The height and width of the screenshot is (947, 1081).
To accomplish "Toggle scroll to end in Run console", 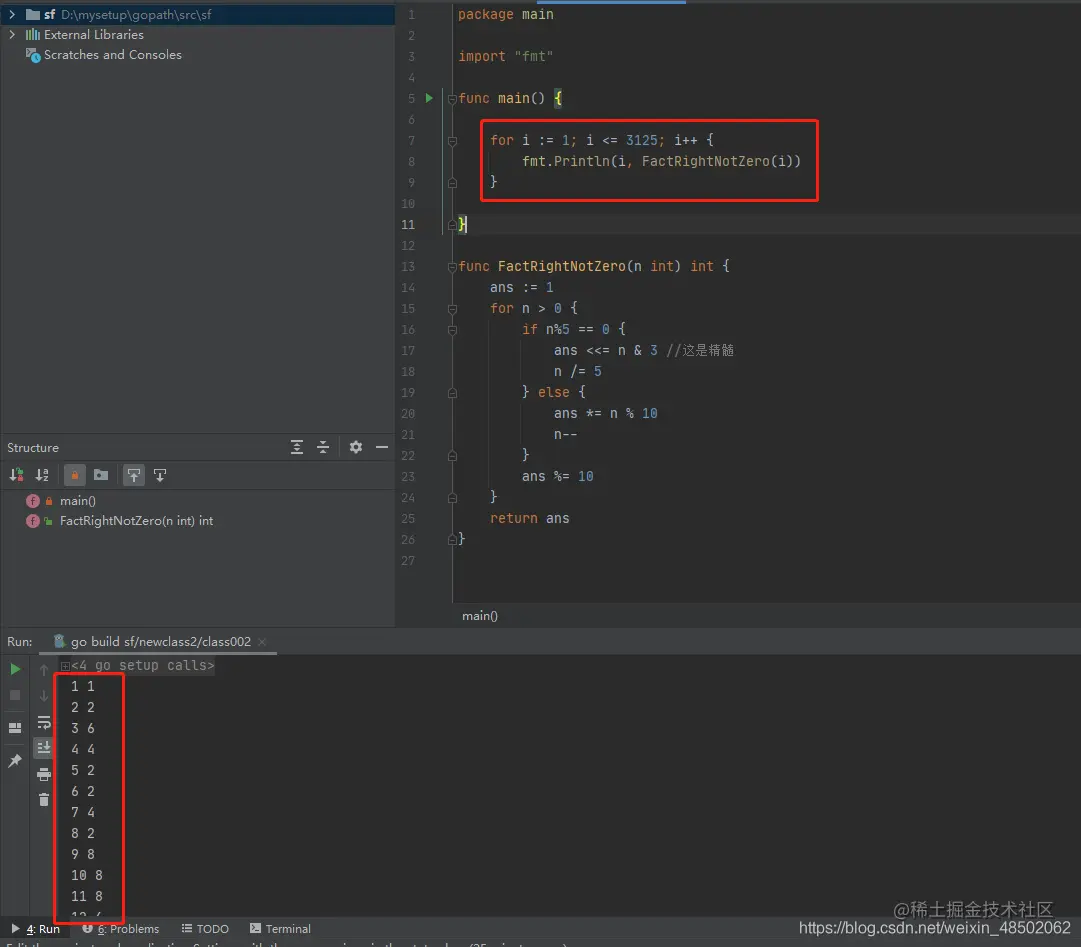I will click(43, 747).
